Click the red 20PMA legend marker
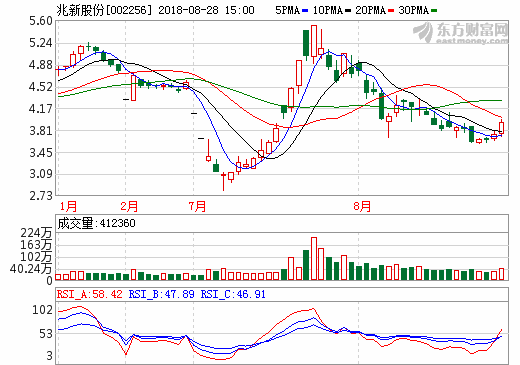The width and height of the screenshot is (520, 365). pyautogui.click(x=391, y=11)
